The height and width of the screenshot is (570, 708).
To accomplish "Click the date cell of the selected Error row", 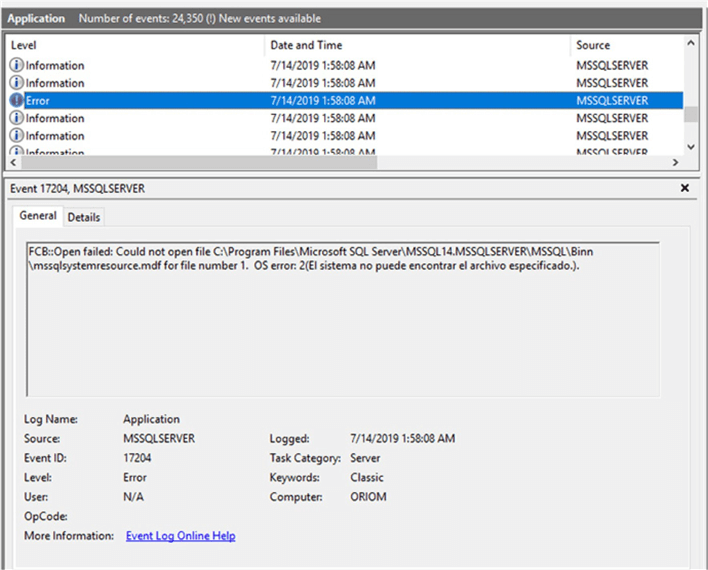I will tap(323, 100).
